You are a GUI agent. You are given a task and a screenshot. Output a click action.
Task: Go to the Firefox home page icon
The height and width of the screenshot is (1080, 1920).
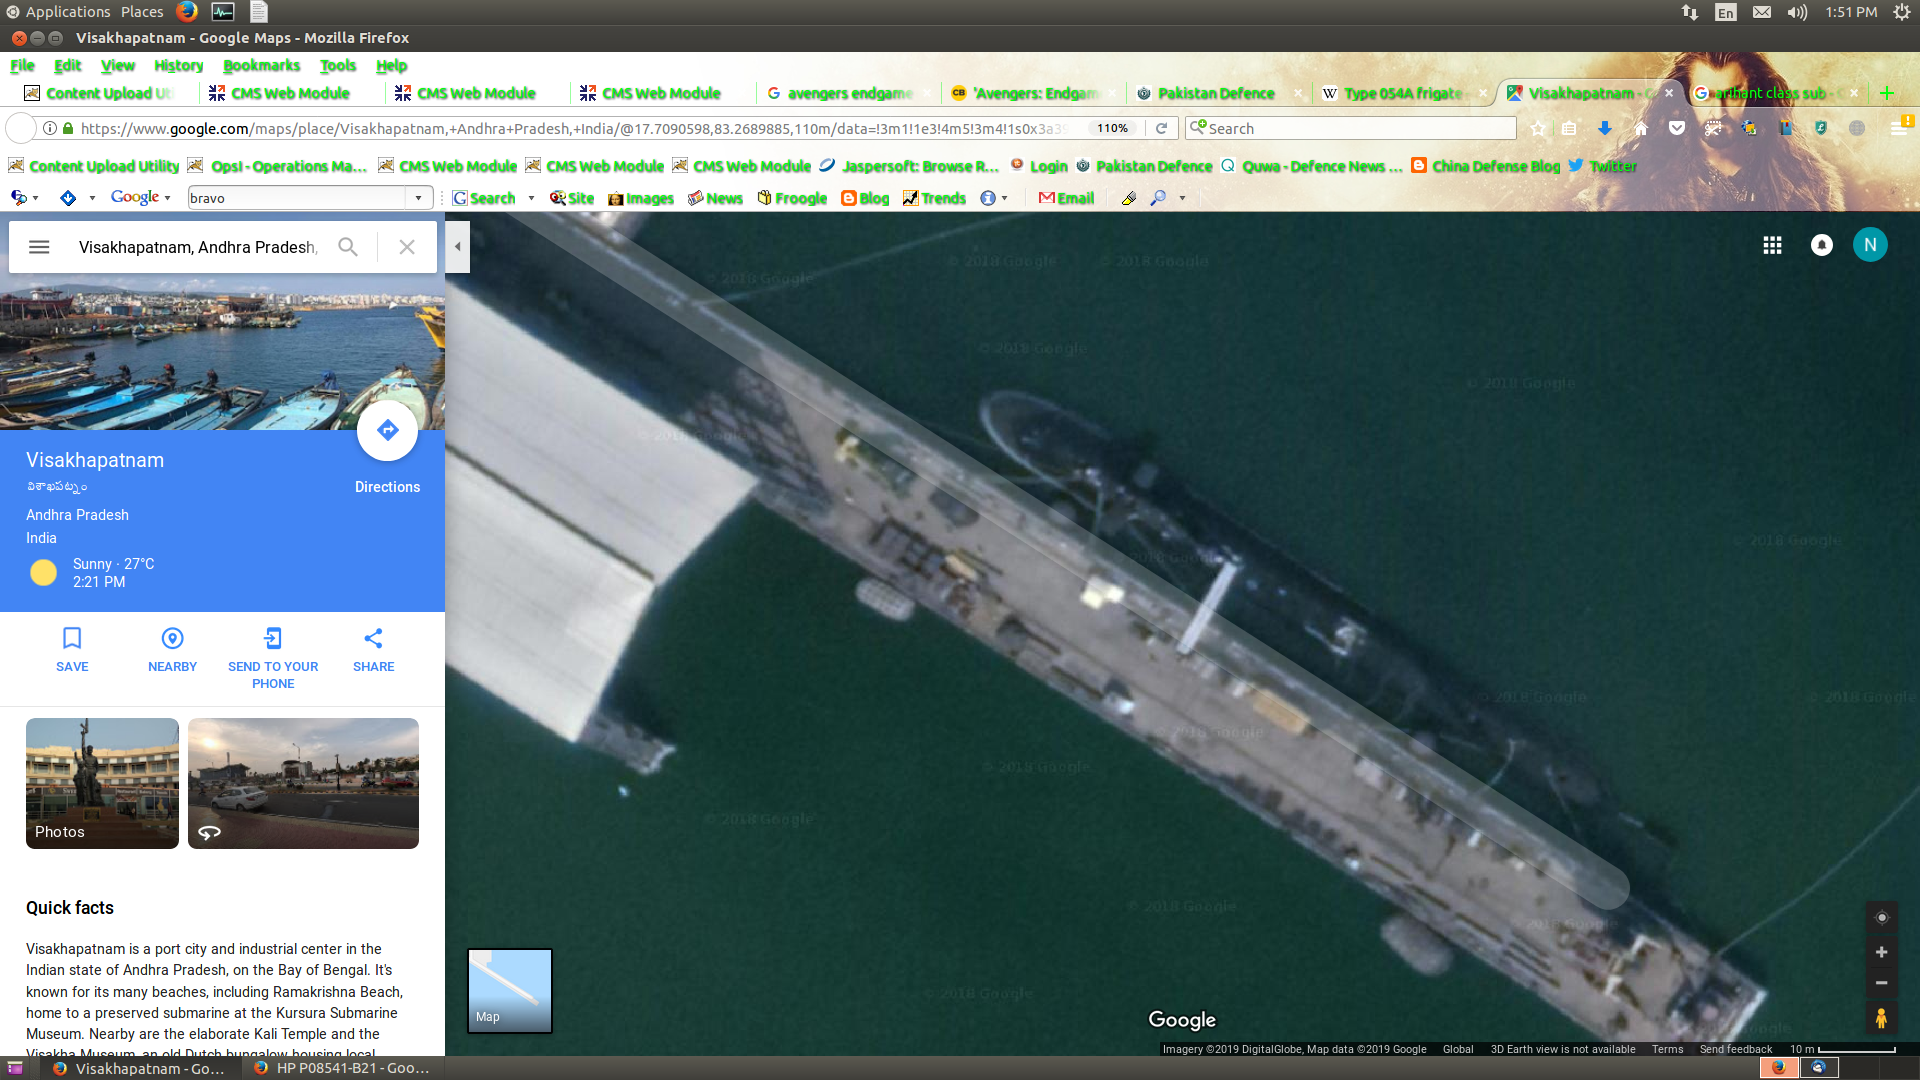pyautogui.click(x=1641, y=128)
